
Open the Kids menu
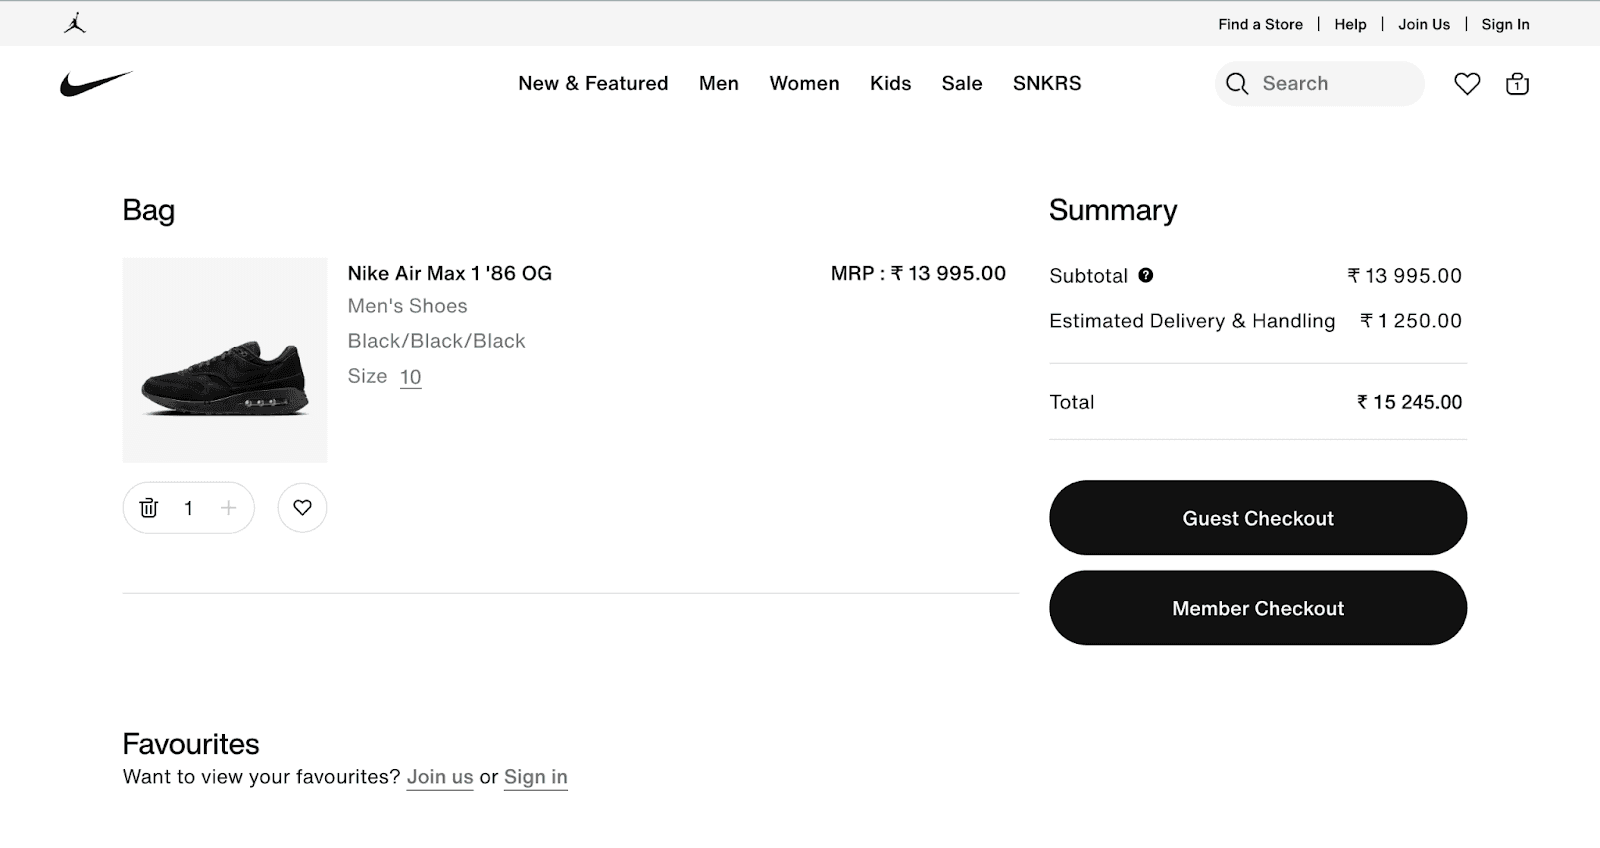point(890,83)
